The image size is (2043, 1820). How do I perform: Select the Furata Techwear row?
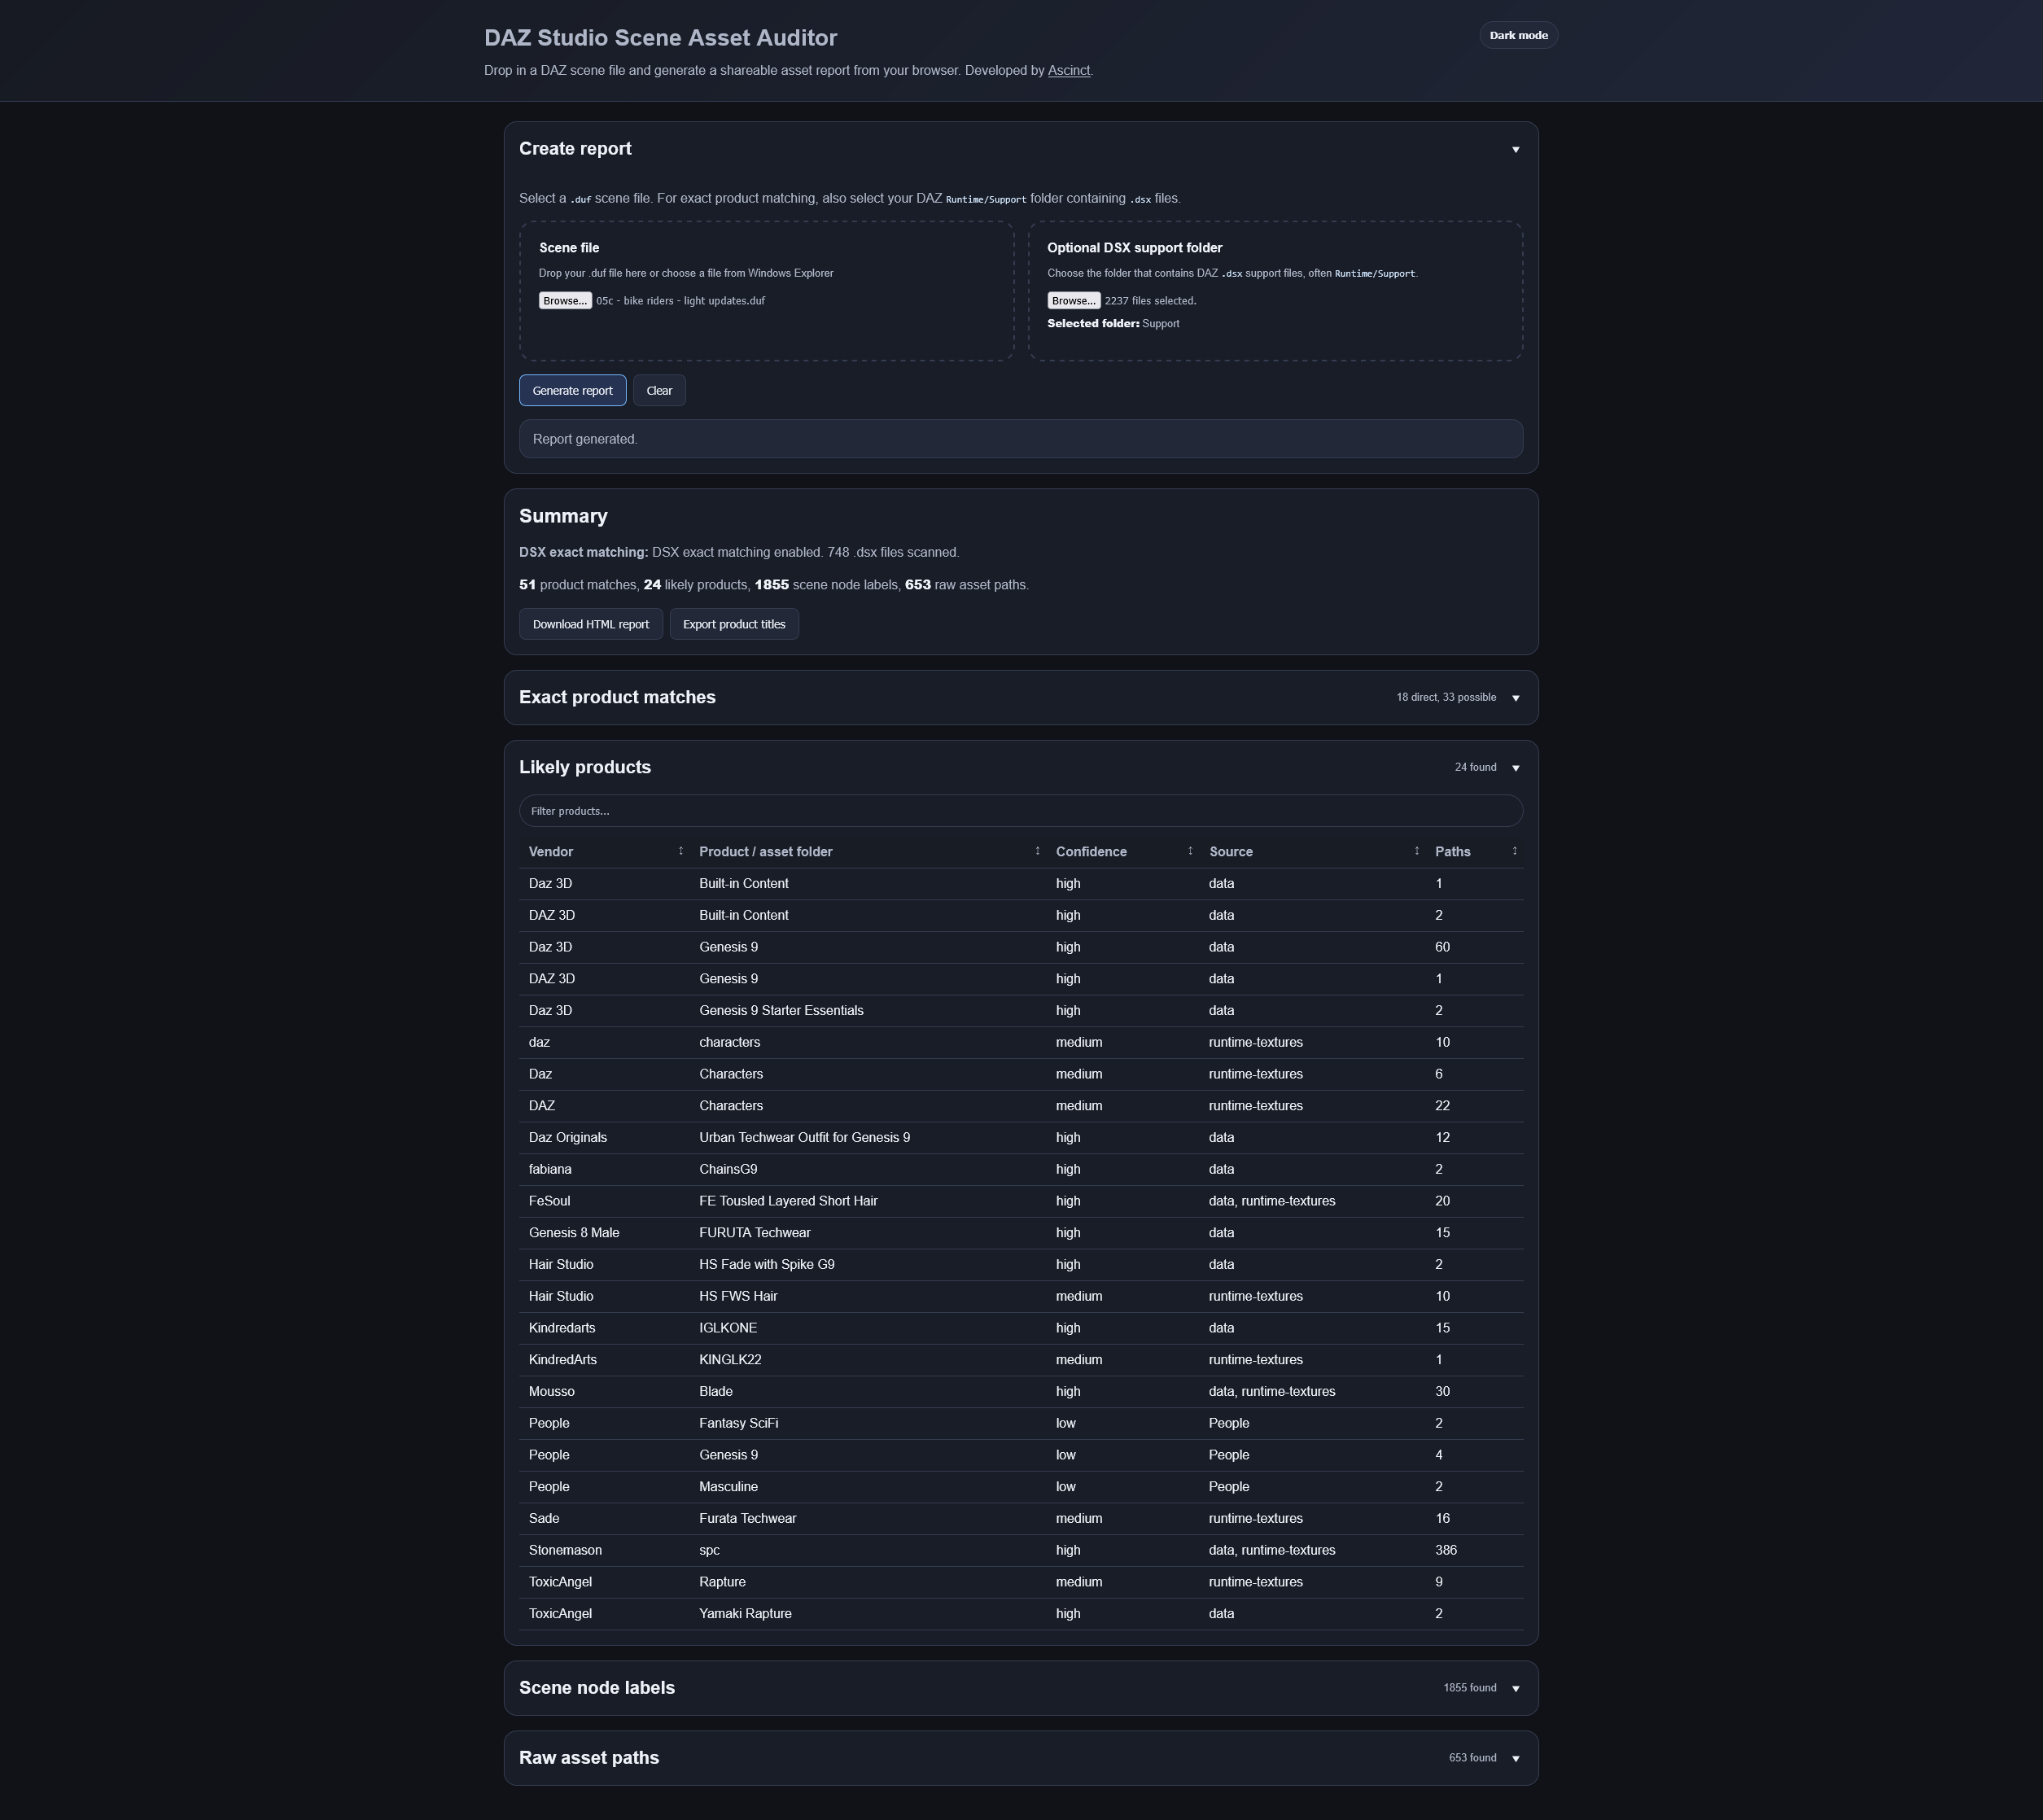click(1020, 1519)
